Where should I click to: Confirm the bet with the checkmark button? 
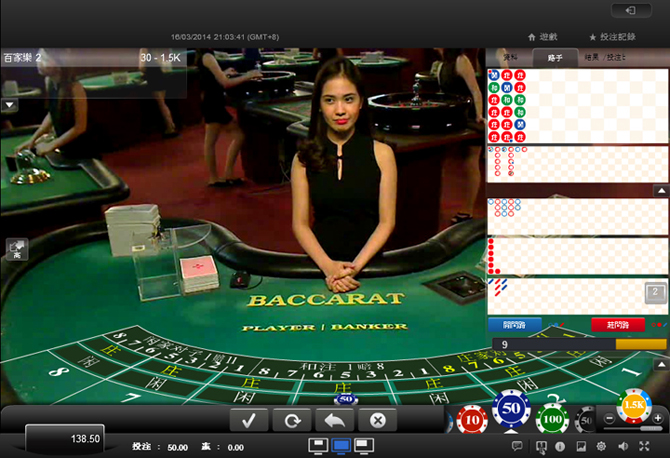(249, 420)
